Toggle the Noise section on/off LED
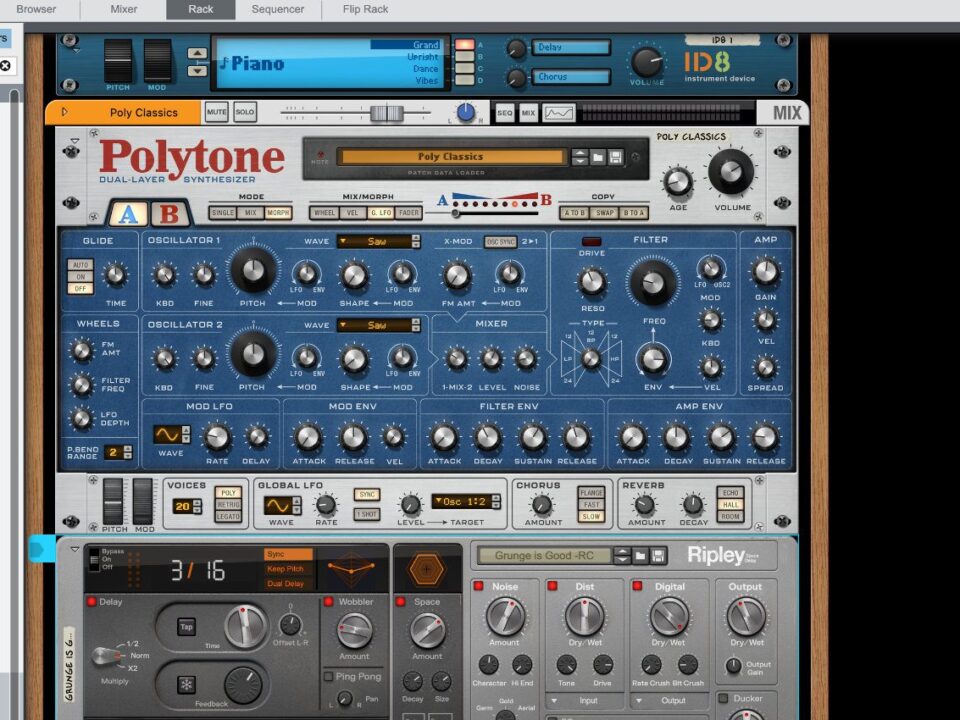960x720 pixels. tap(479, 586)
